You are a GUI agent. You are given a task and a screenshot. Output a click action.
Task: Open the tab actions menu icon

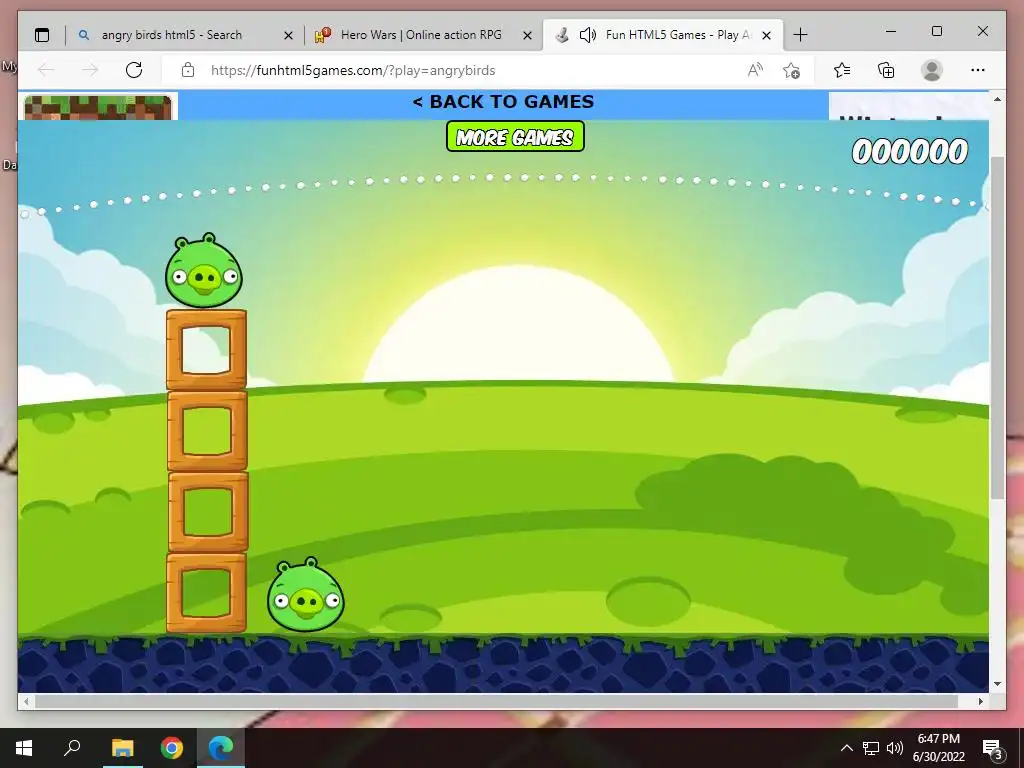42,35
